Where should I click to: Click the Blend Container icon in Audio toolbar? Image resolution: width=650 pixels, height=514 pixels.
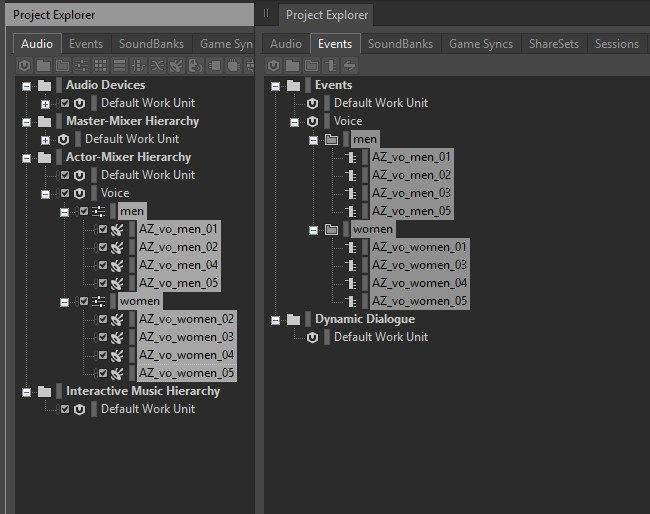[x=138, y=65]
